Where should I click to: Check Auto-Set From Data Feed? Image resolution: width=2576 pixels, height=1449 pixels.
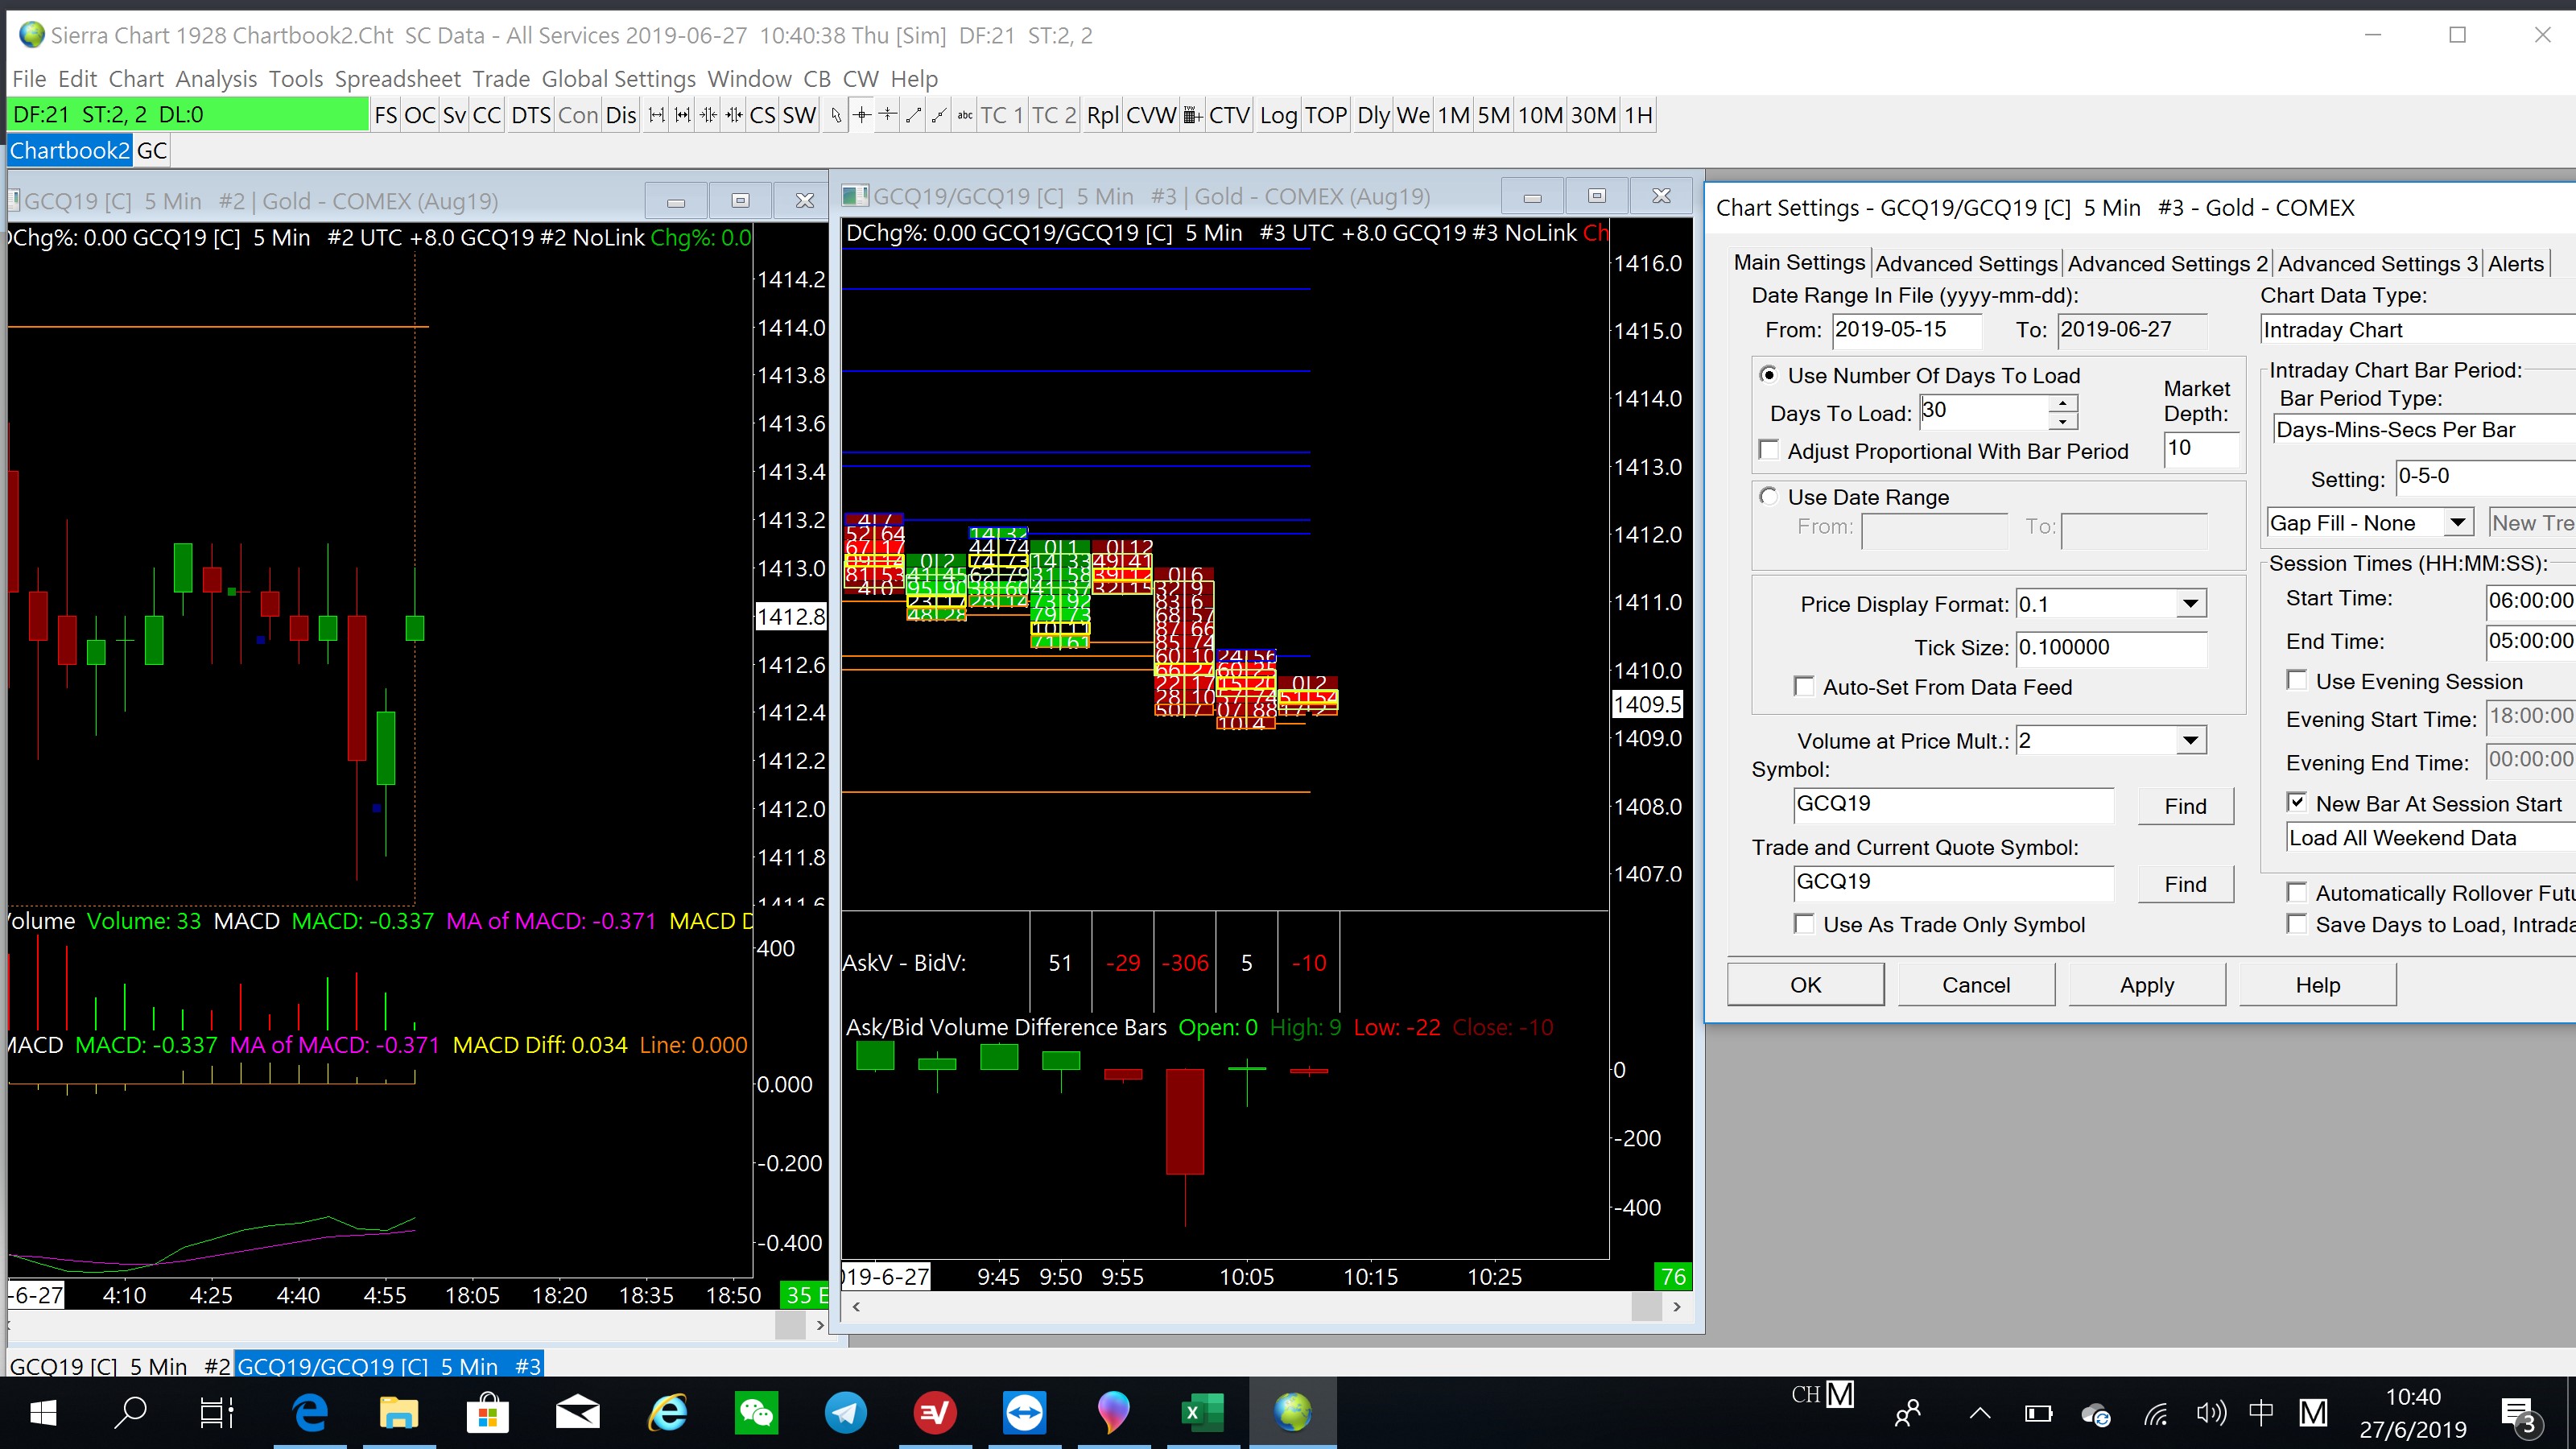(x=1804, y=687)
